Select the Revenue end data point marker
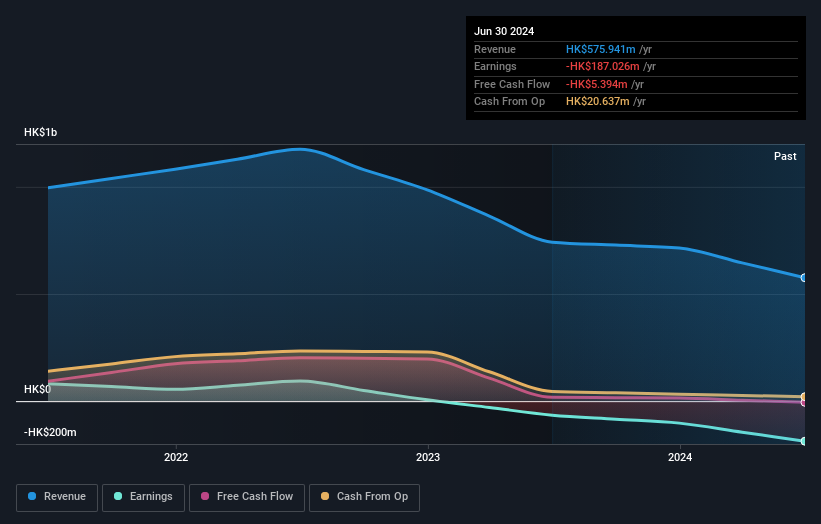This screenshot has height=524, width=821. 804,278
